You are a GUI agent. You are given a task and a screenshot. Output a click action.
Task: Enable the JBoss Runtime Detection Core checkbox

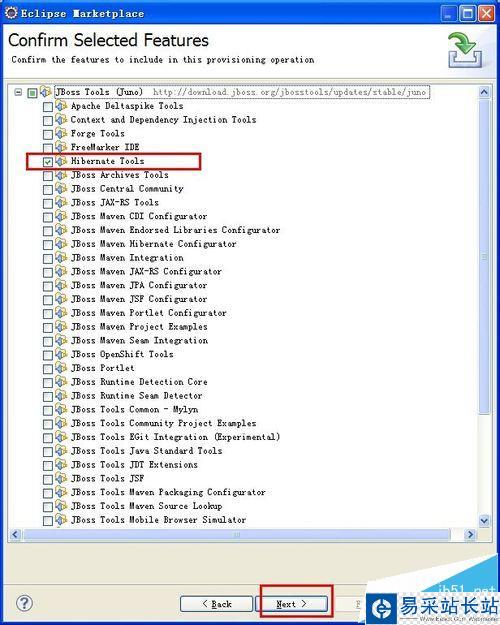coord(48,383)
